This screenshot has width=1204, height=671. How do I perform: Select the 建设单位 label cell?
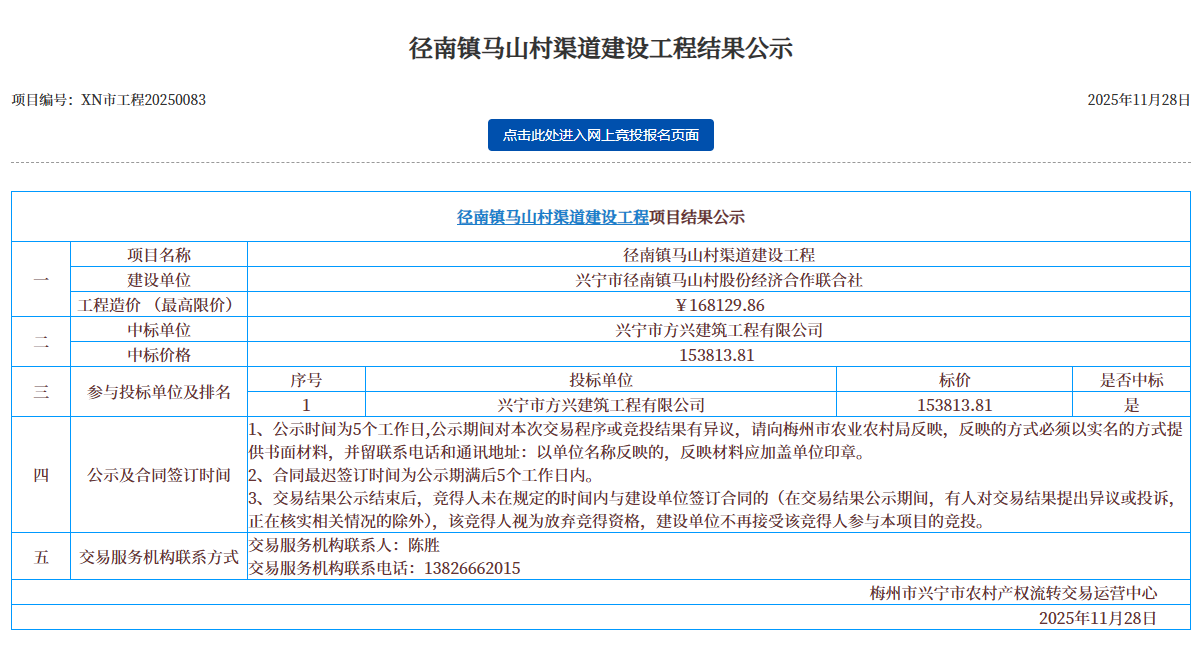(158, 280)
